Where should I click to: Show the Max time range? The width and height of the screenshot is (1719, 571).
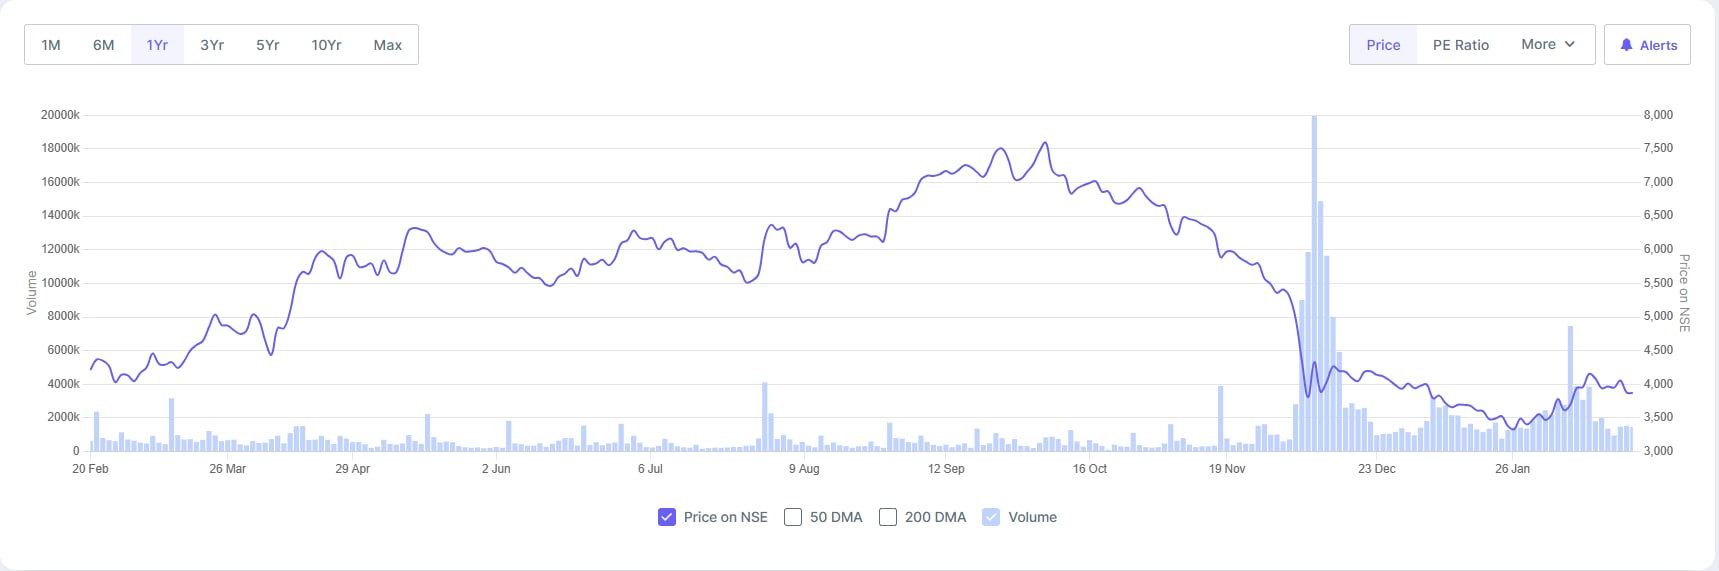(x=388, y=45)
